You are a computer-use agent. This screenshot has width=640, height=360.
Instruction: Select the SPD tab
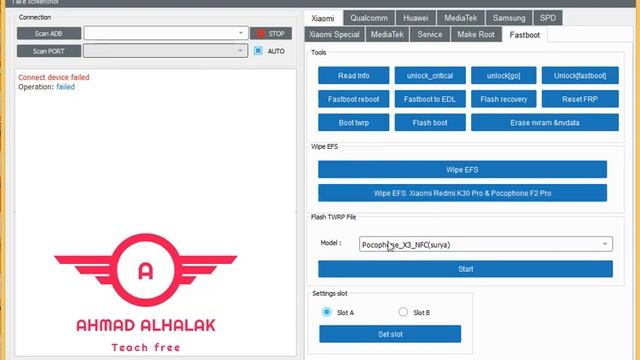[548, 18]
